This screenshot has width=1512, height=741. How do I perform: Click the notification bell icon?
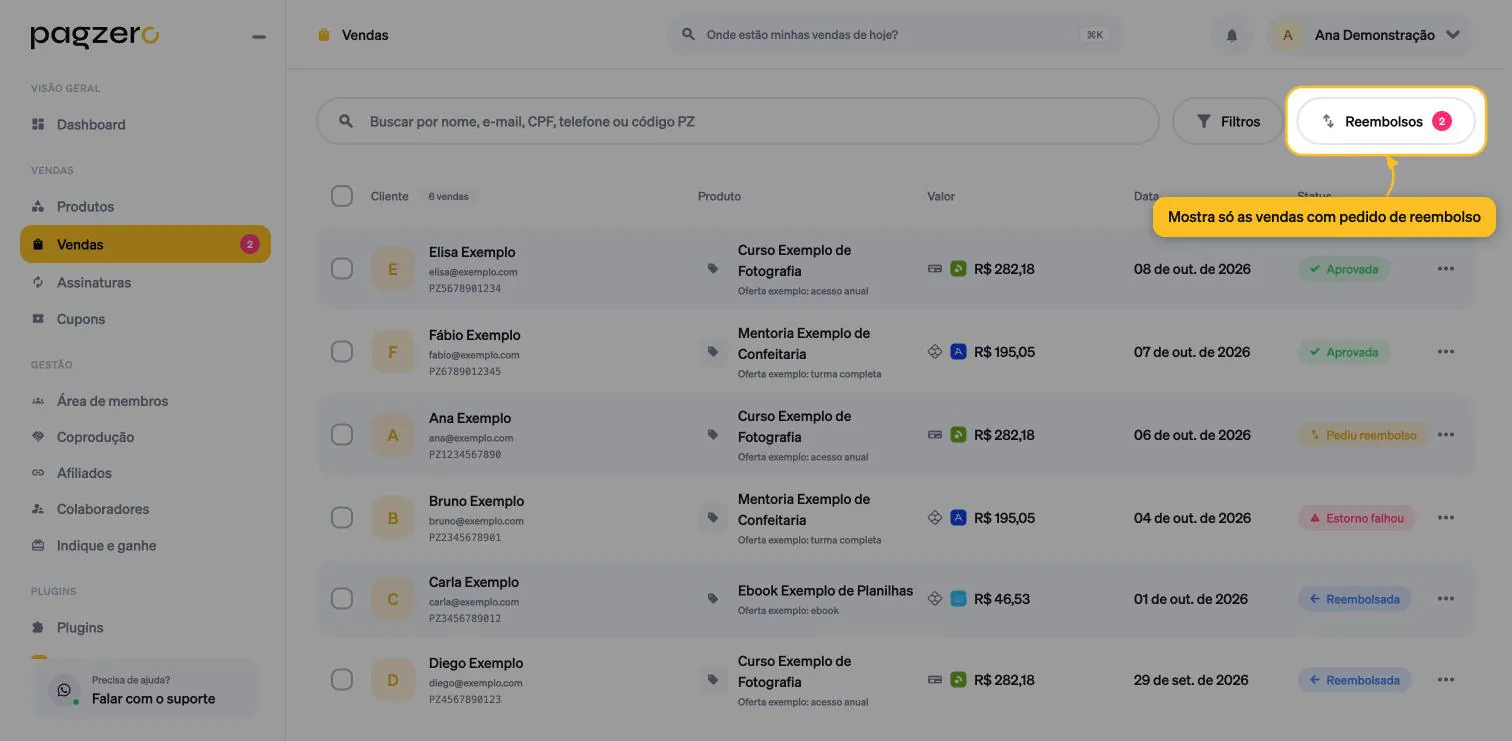click(x=1232, y=35)
